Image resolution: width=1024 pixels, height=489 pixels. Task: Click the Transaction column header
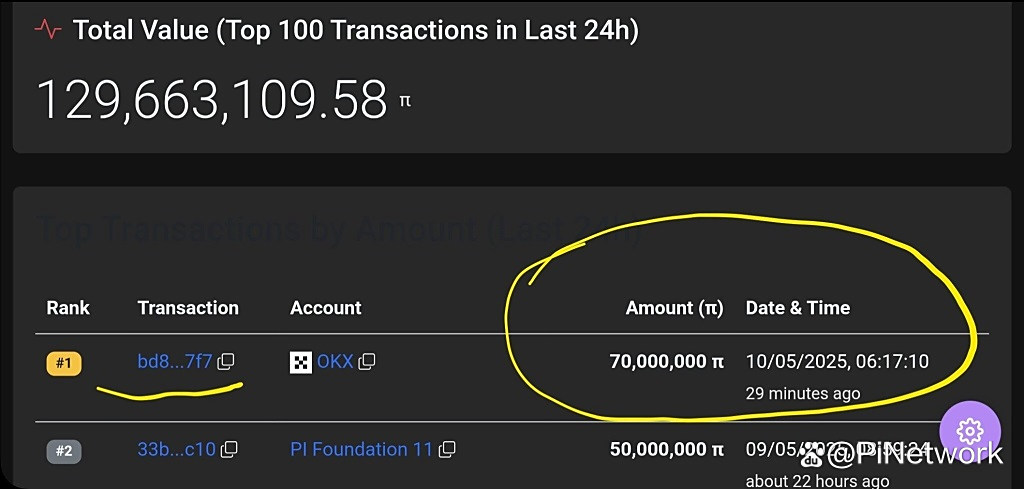click(188, 308)
